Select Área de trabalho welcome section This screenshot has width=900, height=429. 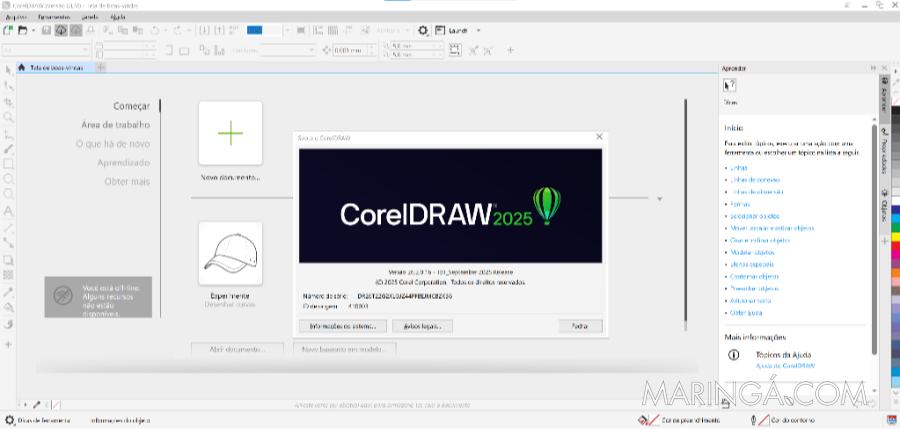point(115,125)
